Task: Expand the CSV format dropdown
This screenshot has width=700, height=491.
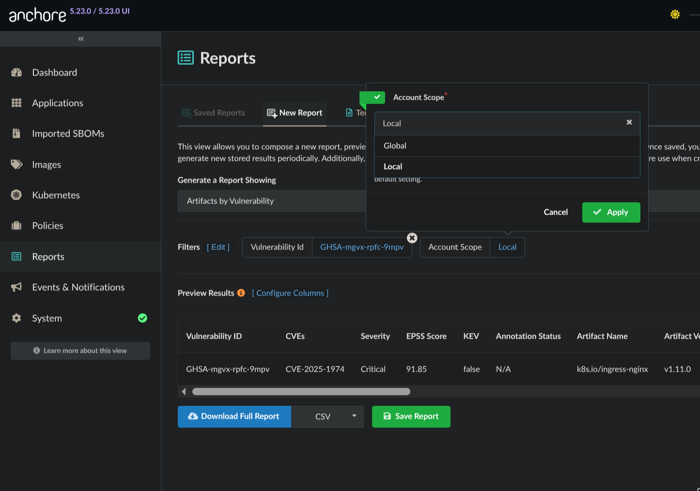Action: (353, 416)
